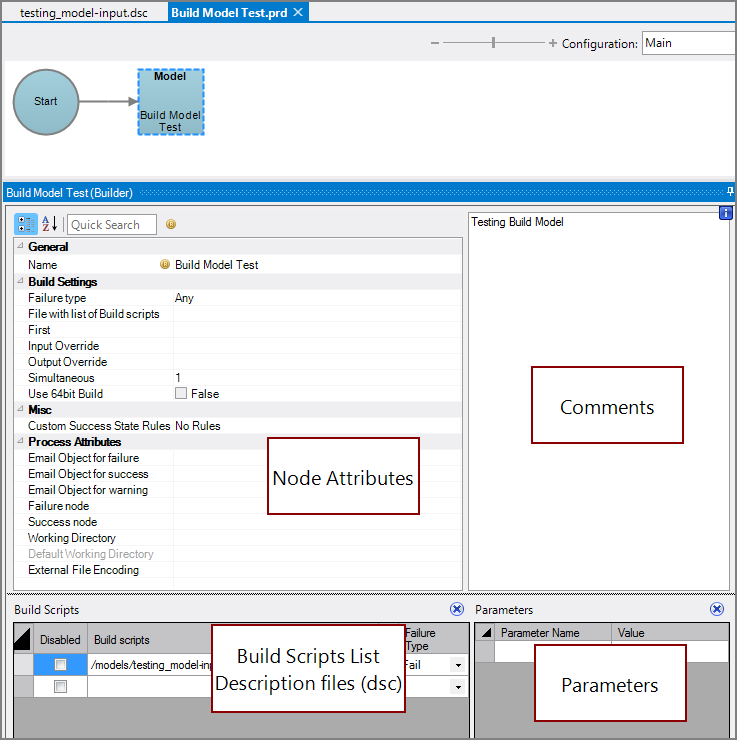
Task: Select the Start node in the diagram
Action: [x=46, y=102]
